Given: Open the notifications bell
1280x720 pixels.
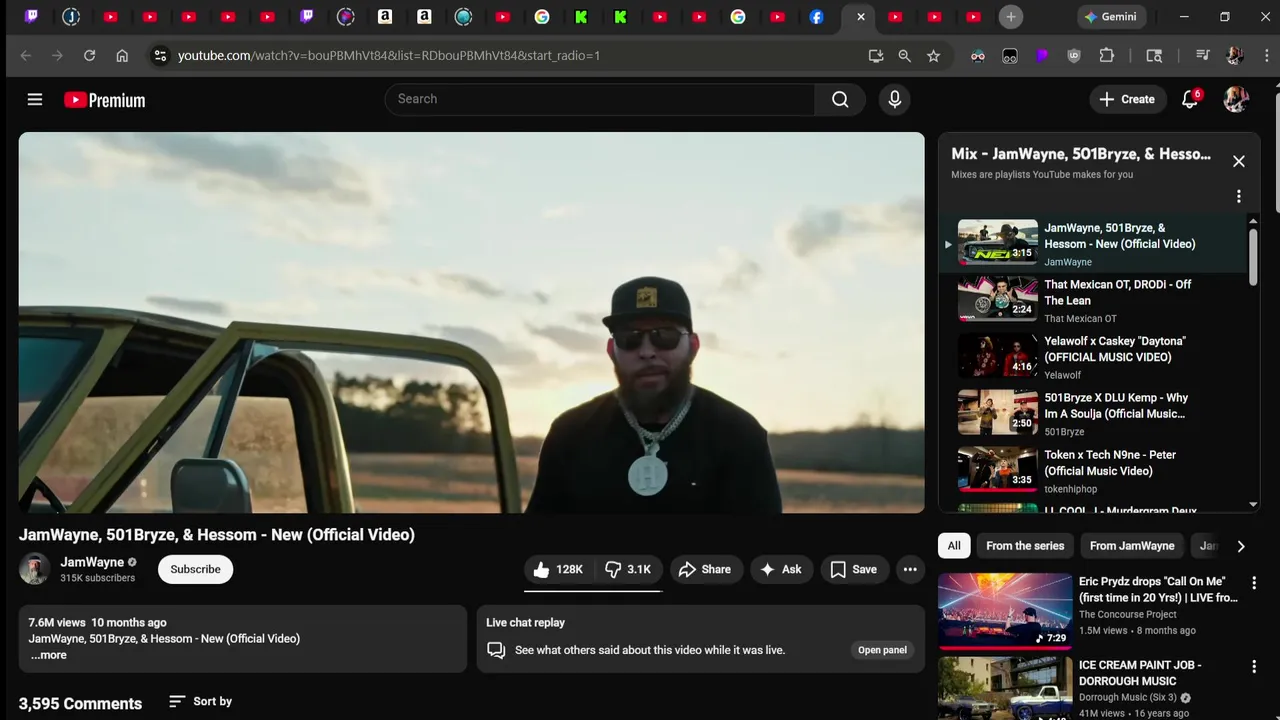Looking at the screenshot, I should (x=1190, y=99).
